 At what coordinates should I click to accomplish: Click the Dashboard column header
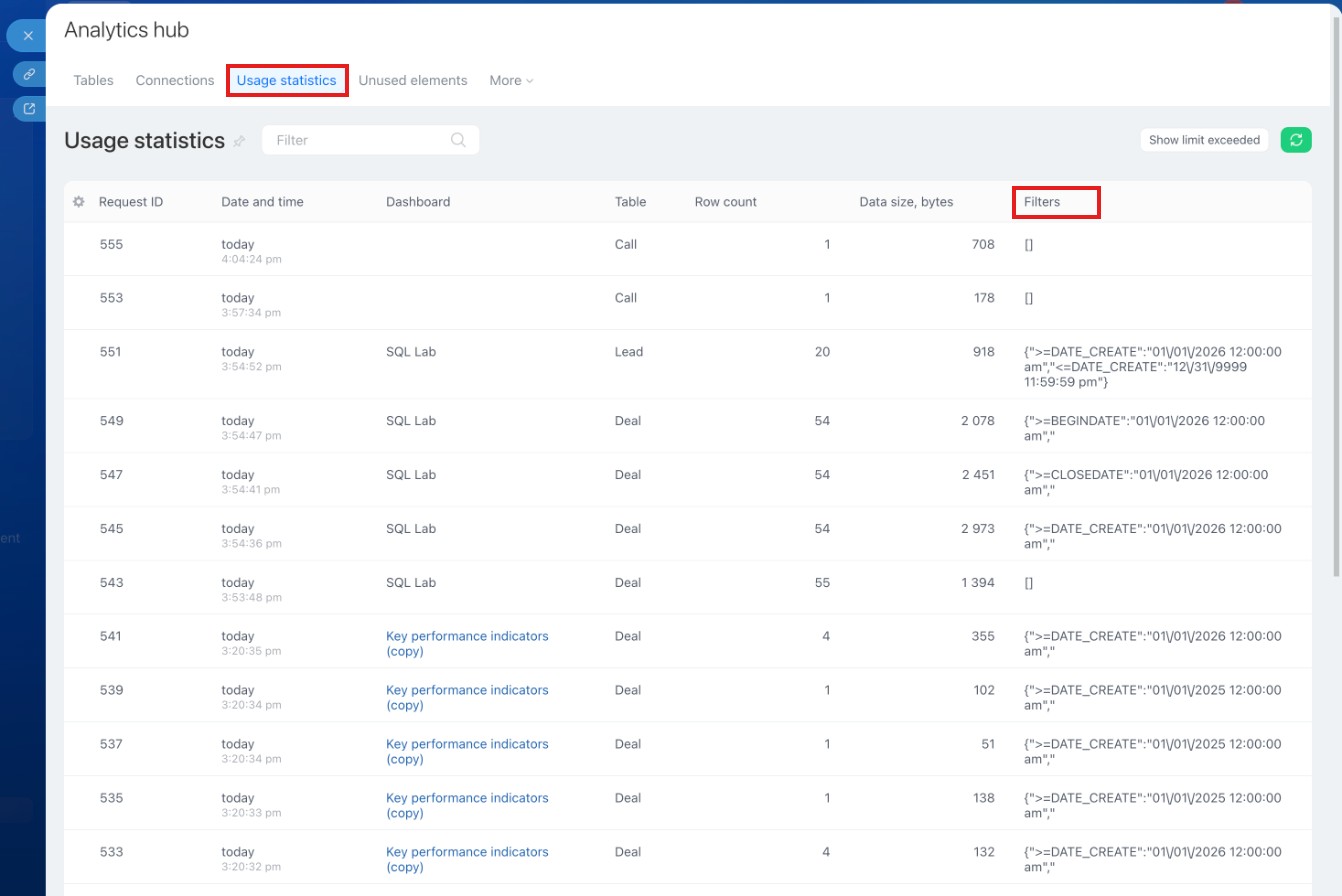(418, 202)
